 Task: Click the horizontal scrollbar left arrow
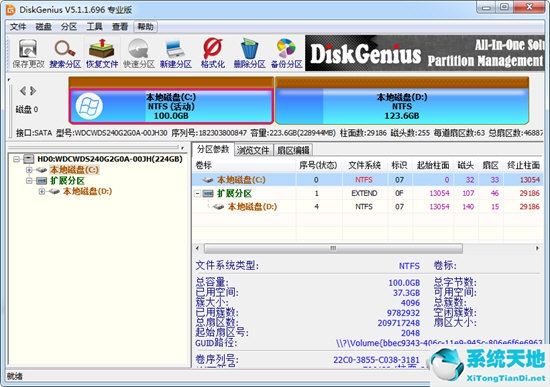coord(198,248)
